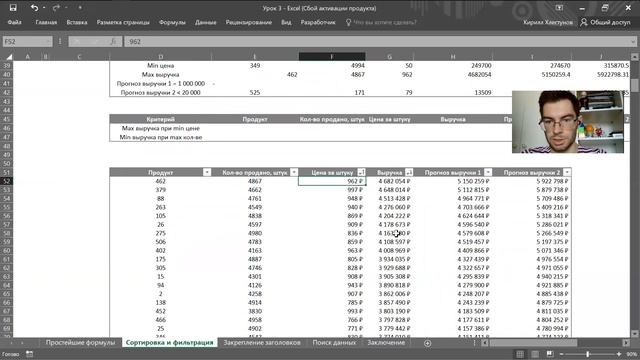Open the Кол-во продано filter dropdown

[294, 173]
